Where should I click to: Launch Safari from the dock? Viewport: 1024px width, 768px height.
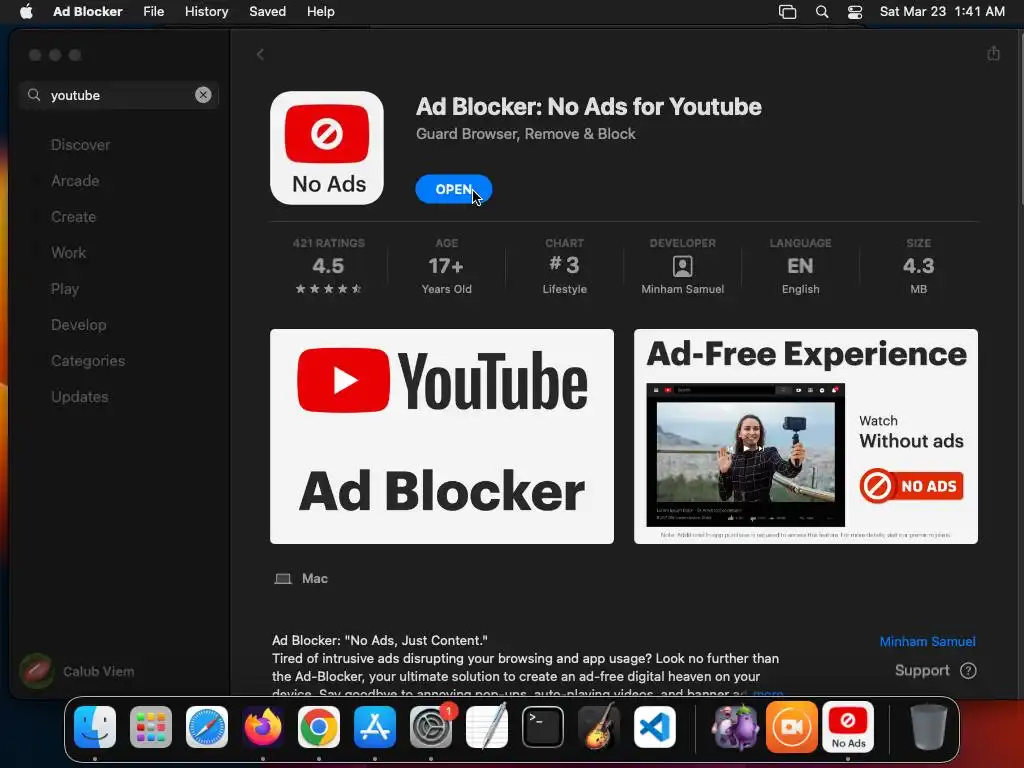click(x=207, y=727)
